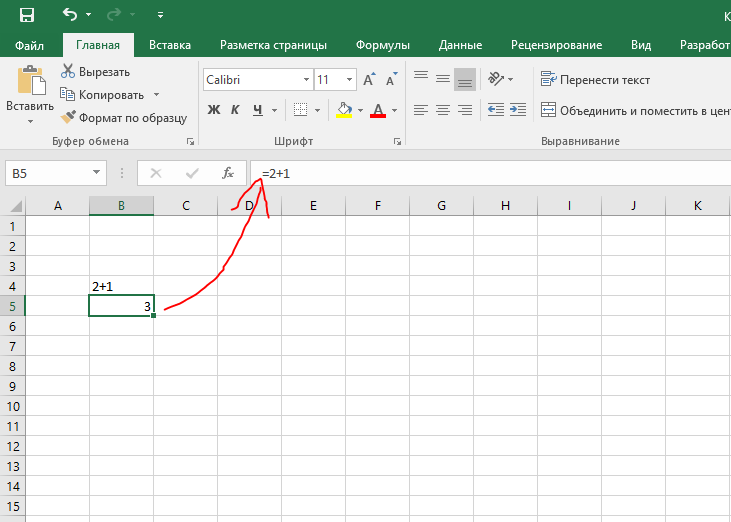Viewport: 731px width, 522px height.
Task: Toggle Center horizontal alignment
Action: (x=443, y=110)
